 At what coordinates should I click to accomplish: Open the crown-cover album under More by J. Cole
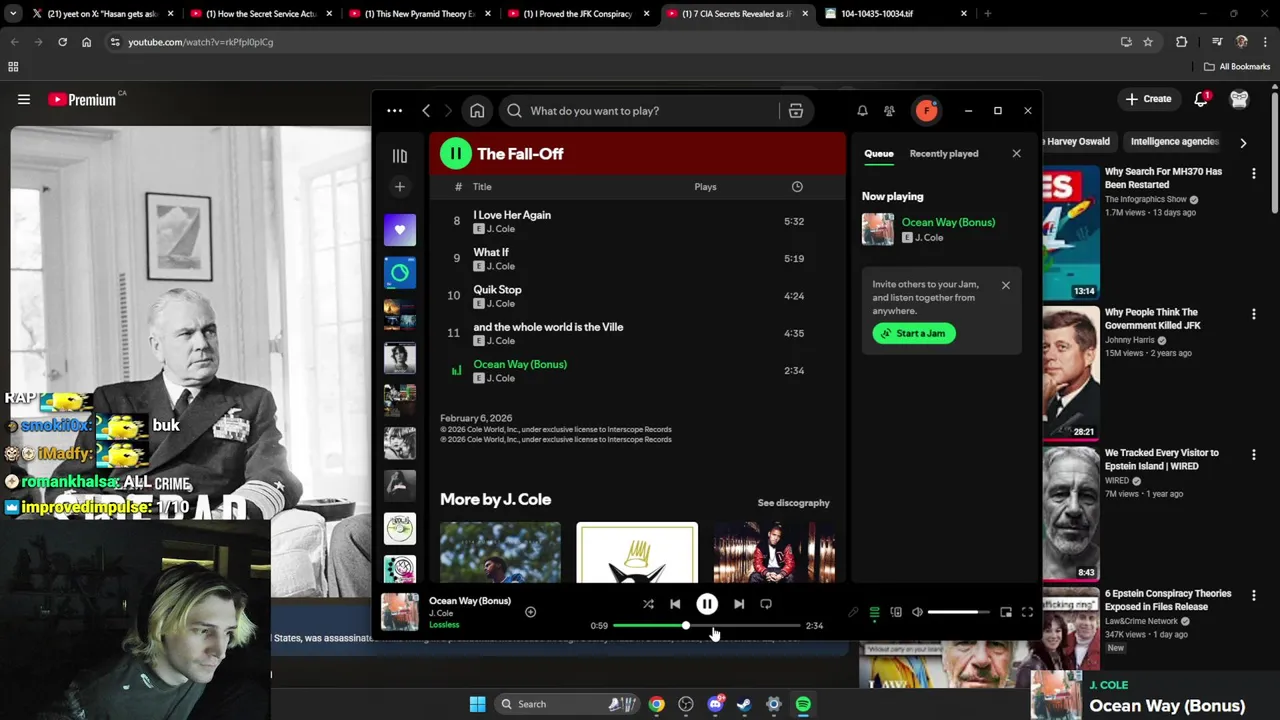point(637,552)
